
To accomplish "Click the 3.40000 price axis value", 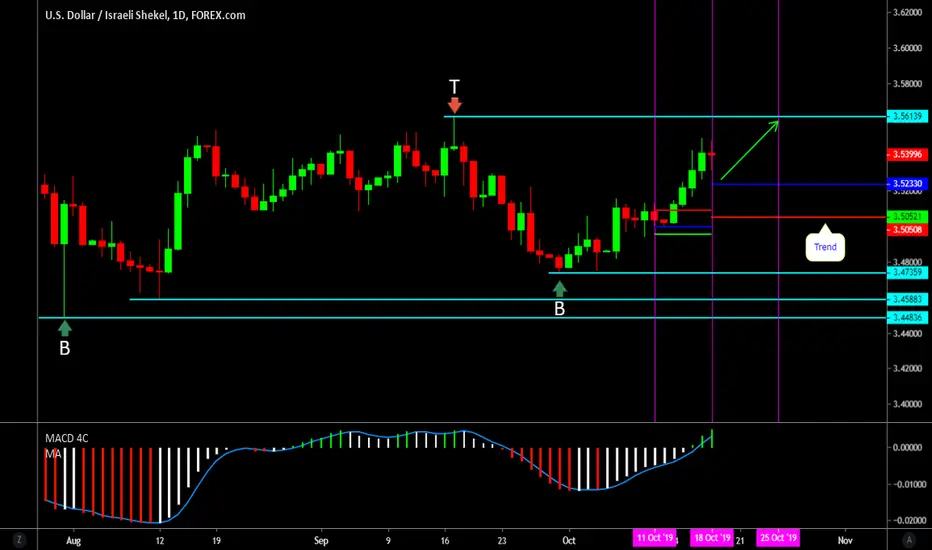I will 907,404.
